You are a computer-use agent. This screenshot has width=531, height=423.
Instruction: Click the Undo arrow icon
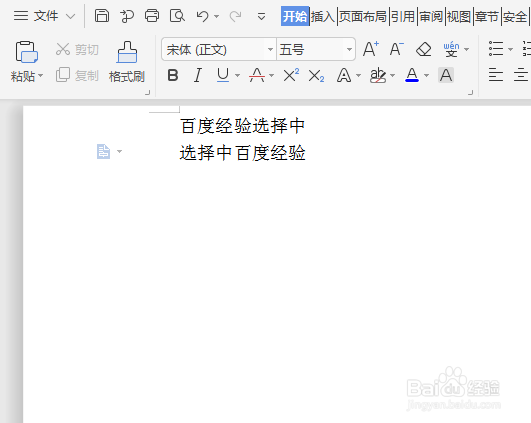(203, 16)
